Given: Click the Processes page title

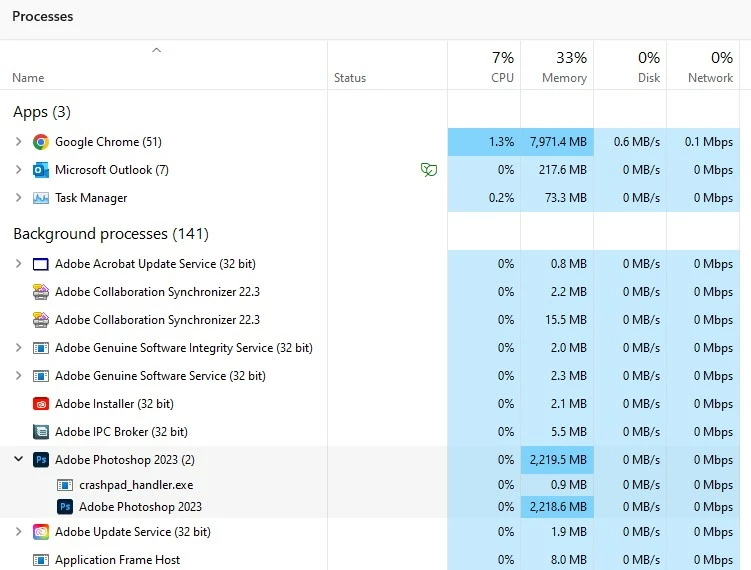Looking at the screenshot, I should tap(43, 16).
